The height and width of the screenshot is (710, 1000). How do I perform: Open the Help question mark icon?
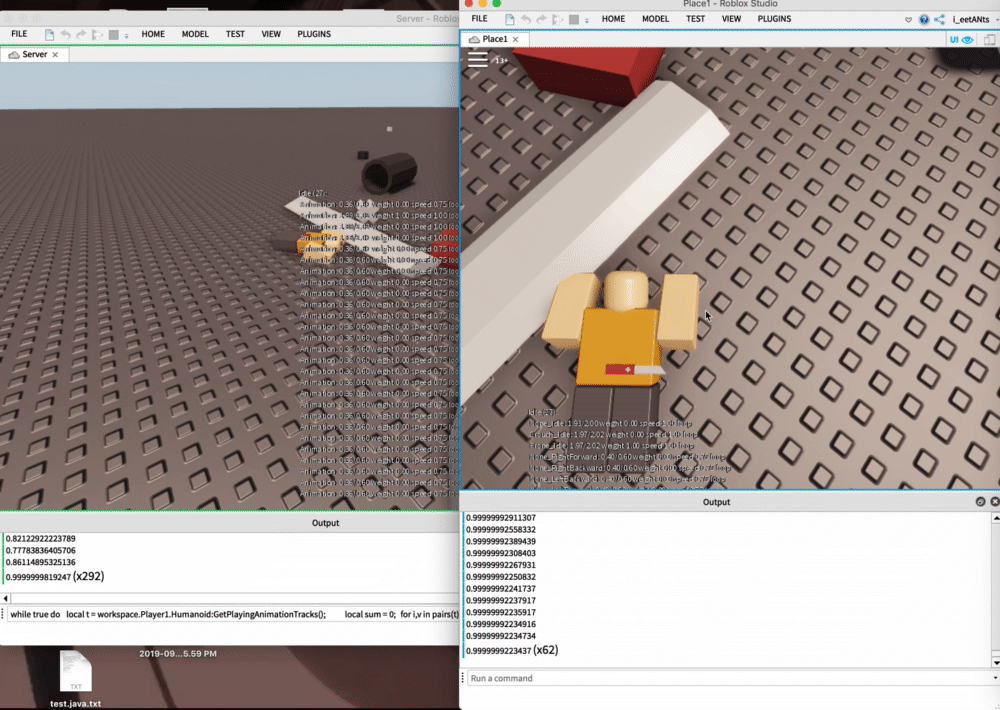point(923,20)
